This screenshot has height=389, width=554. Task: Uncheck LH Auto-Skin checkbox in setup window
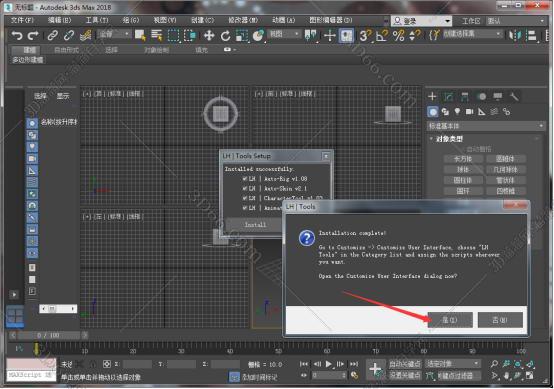click(x=245, y=189)
